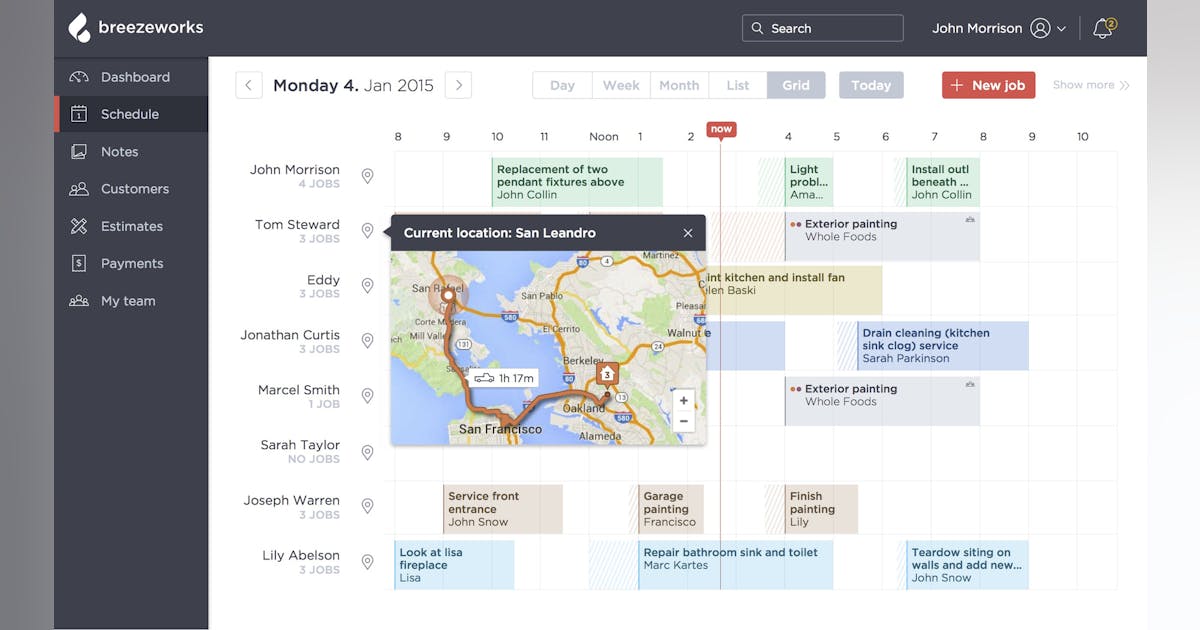The image size is (1200, 630).
Task: Open the Notes section
Action: (x=118, y=151)
